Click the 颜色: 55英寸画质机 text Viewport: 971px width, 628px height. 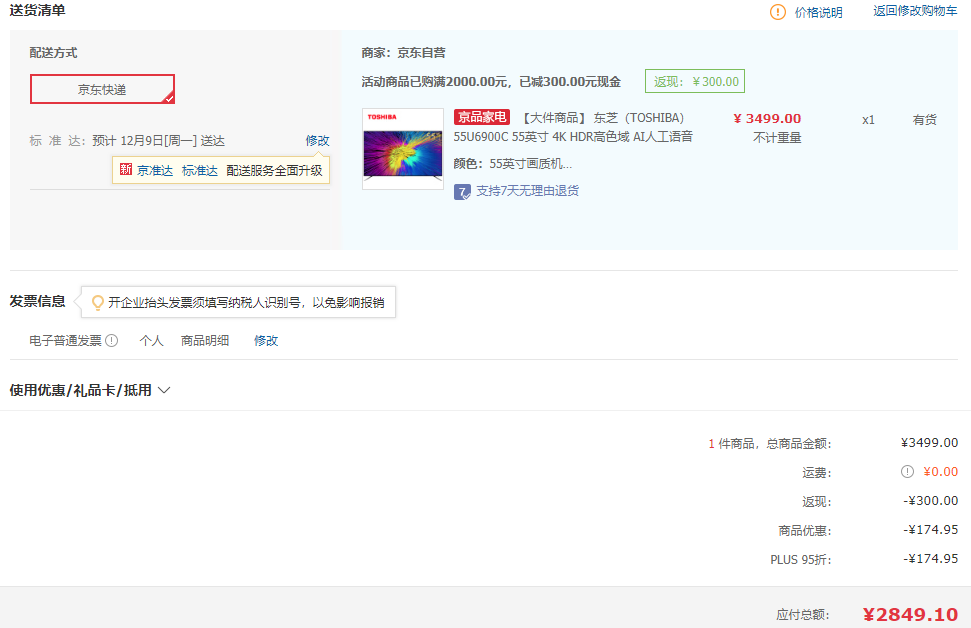(513, 164)
